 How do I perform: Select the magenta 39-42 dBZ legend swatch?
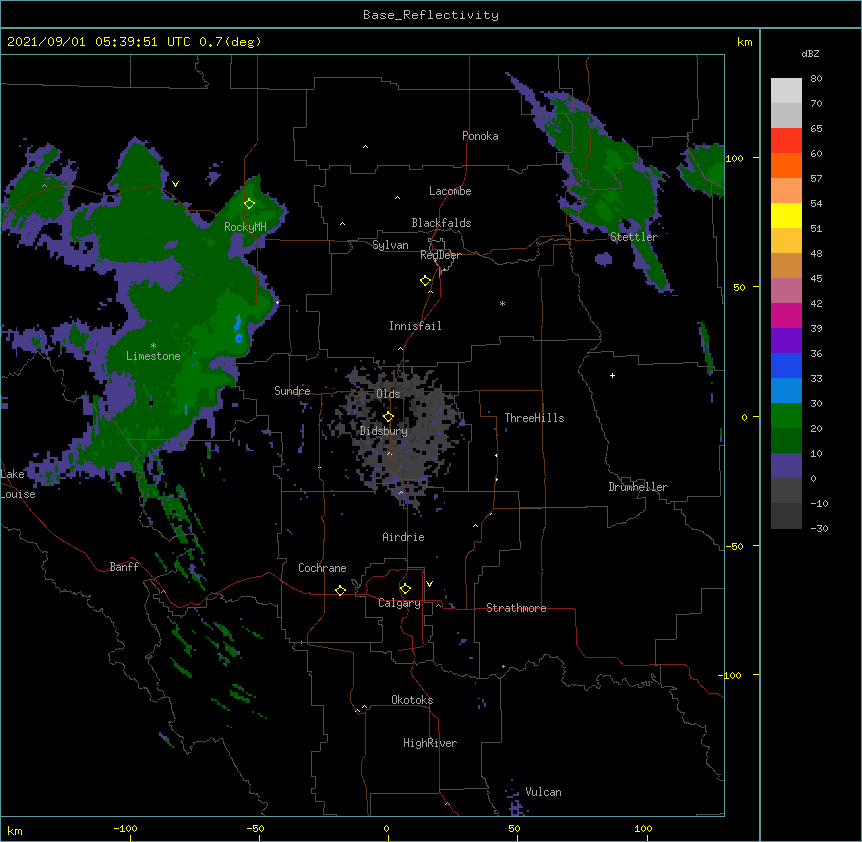pos(786,315)
